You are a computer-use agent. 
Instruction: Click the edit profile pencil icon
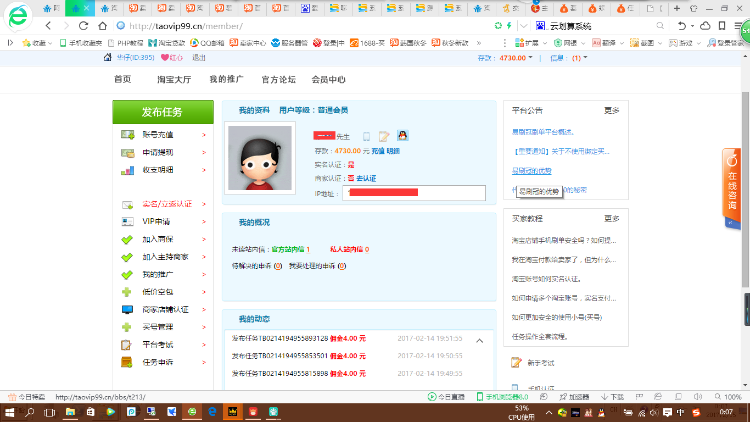(x=384, y=136)
